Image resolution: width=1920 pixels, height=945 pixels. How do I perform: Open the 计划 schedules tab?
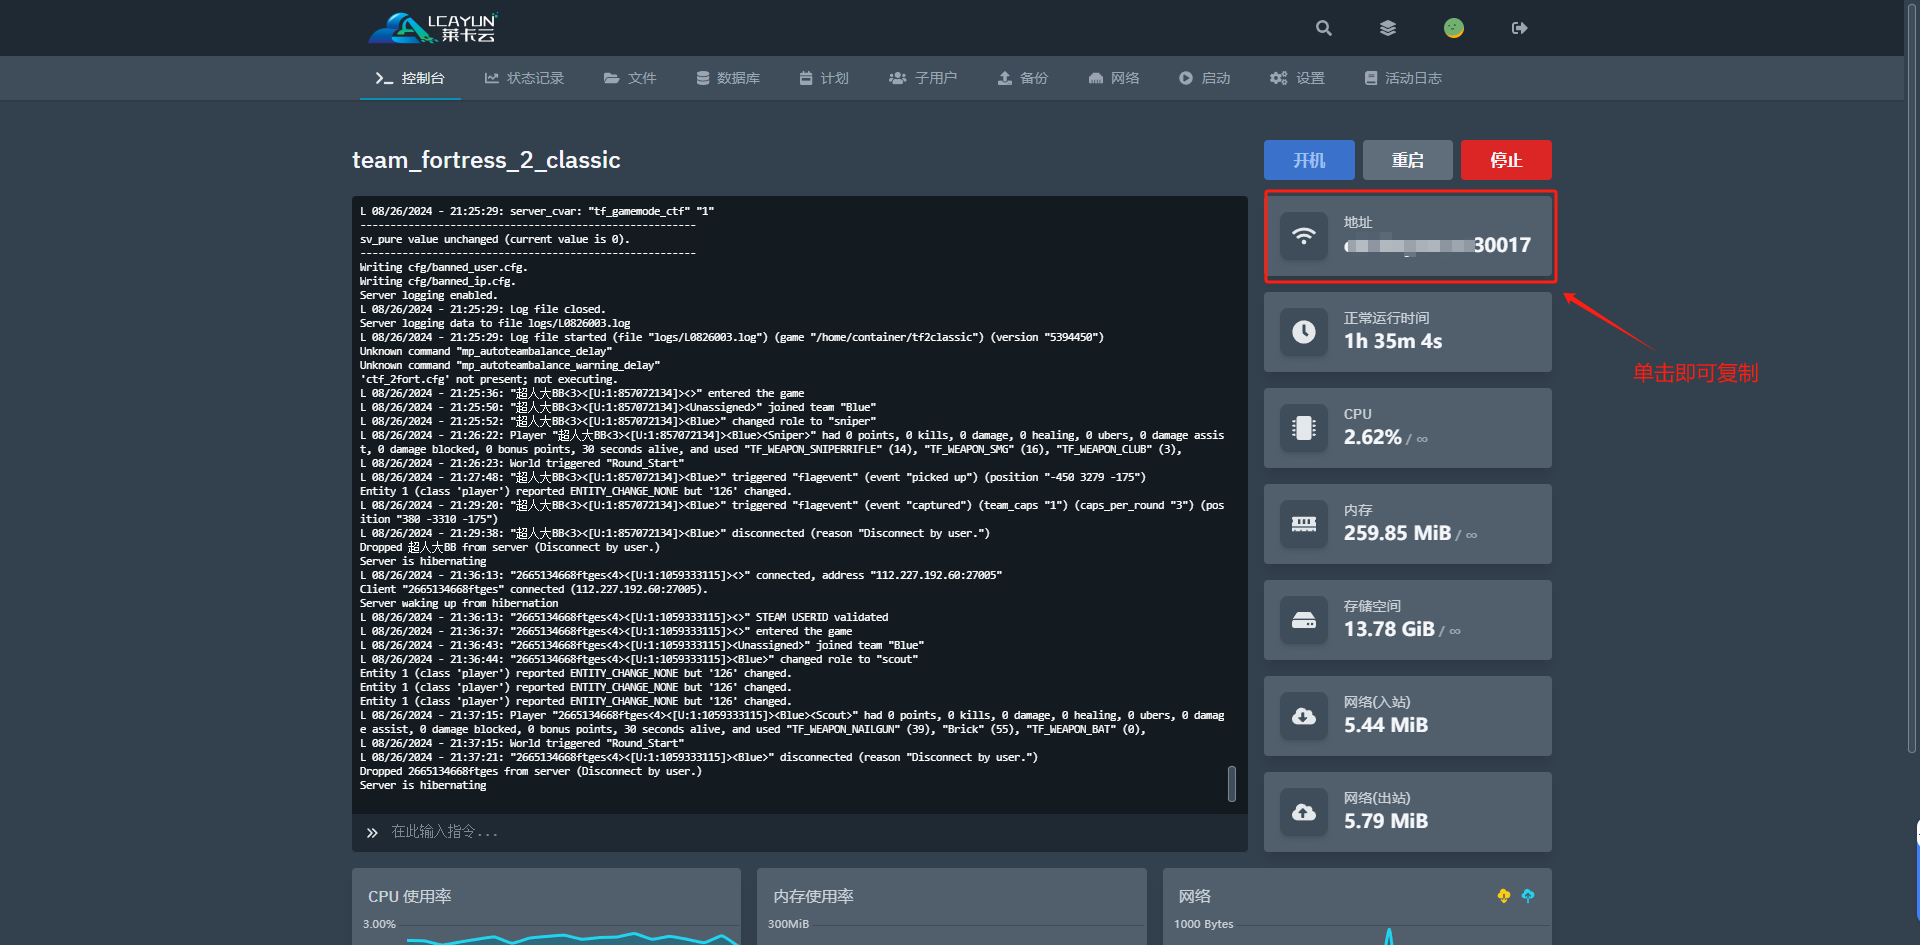tap(824, 78)
